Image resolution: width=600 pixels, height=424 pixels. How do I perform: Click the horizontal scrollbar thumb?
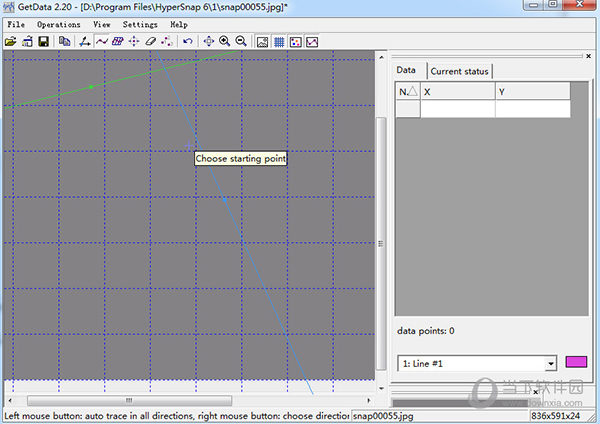point(129,401)
